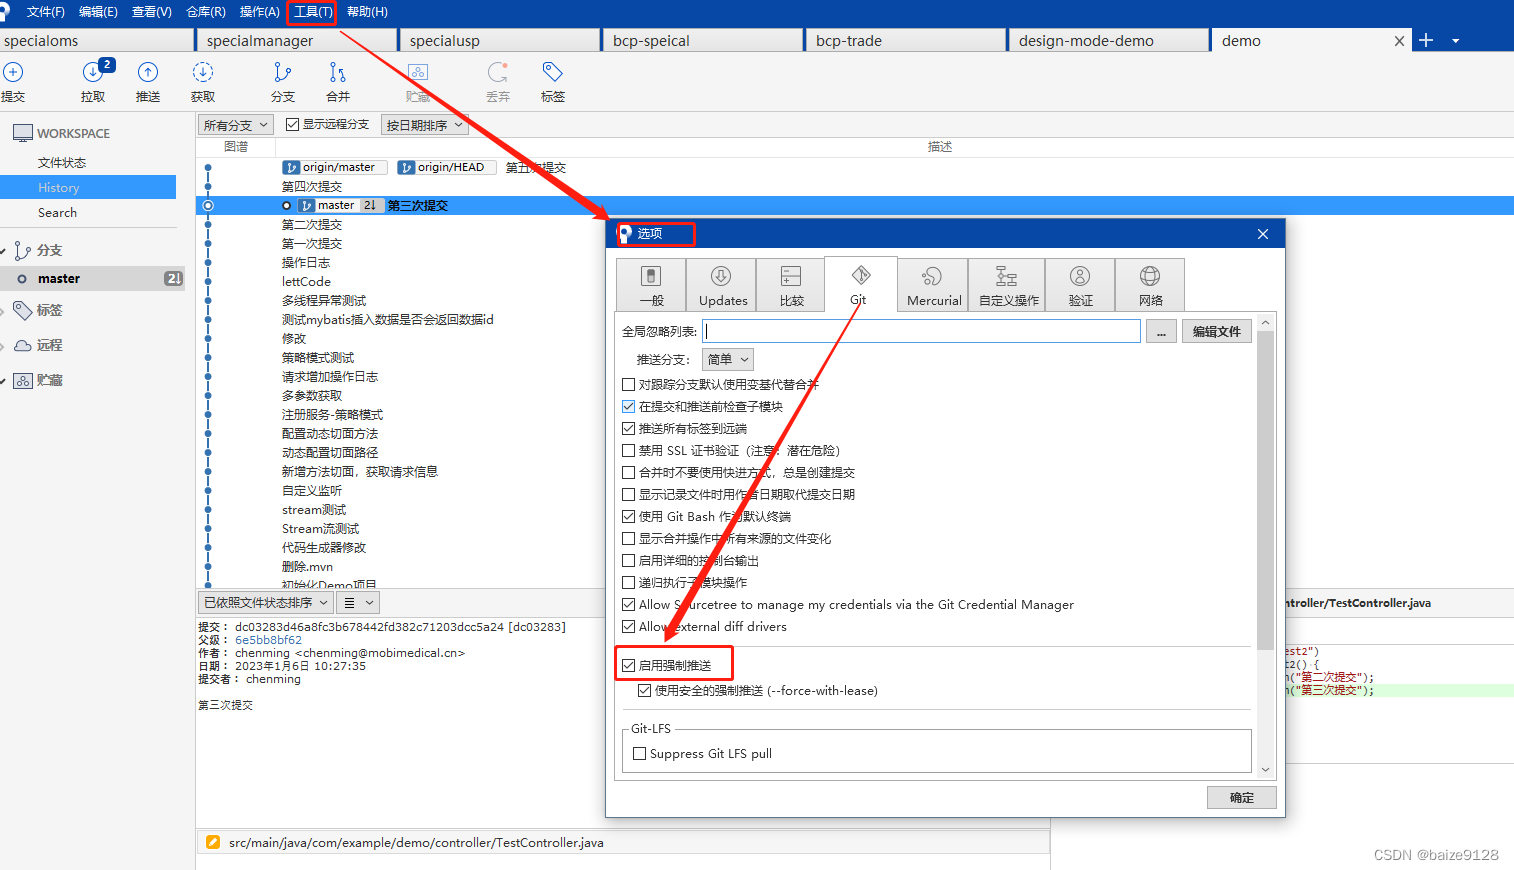1514x870 pixels.
Task: Open the 一般 (General) options tab
Action: pyautogui.click(x=651, y=285)
